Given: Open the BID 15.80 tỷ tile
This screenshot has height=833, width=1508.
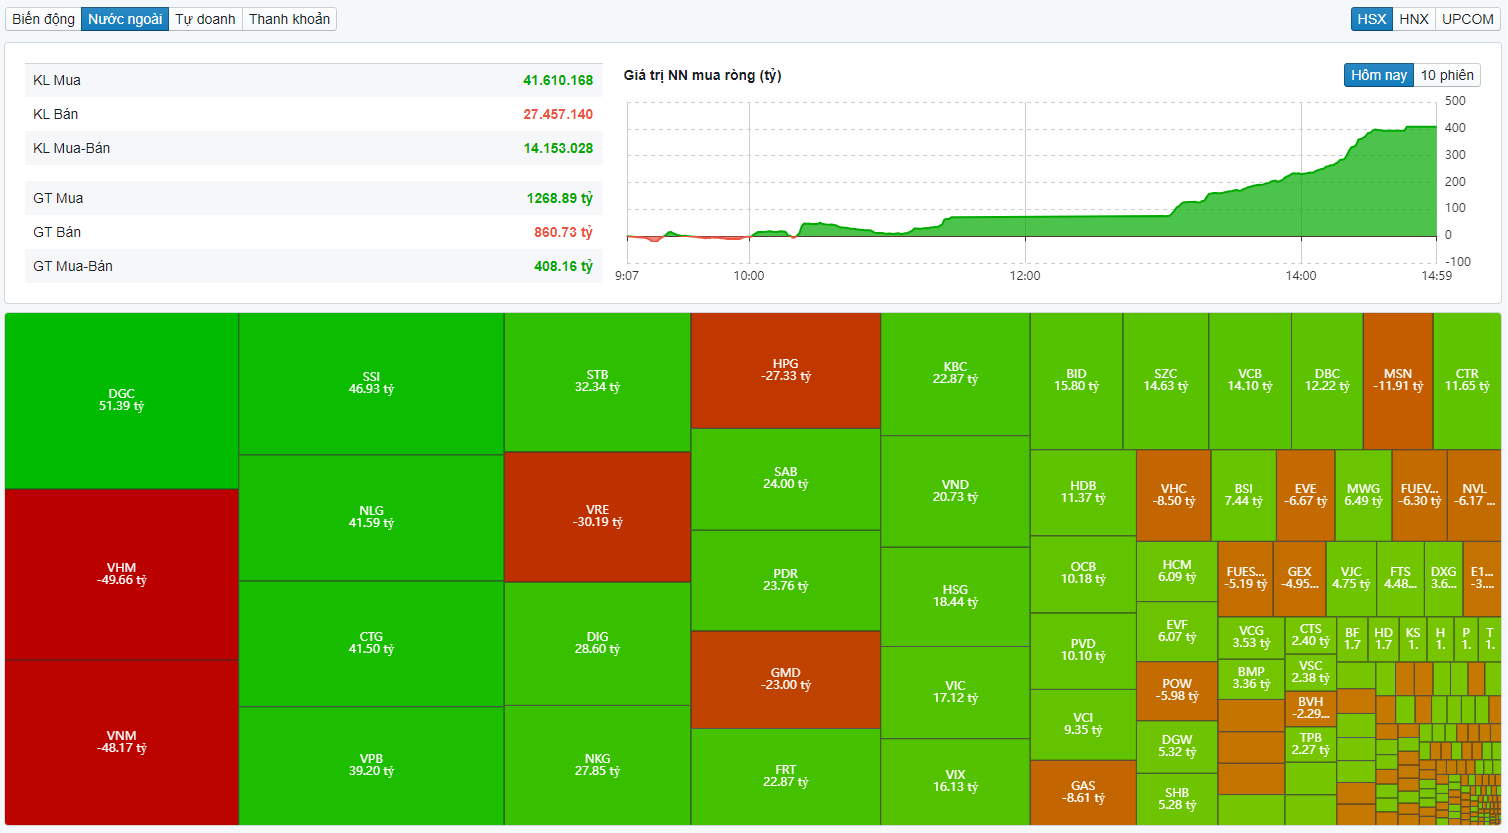Looking at the screenshot, I should [1076, 380].
